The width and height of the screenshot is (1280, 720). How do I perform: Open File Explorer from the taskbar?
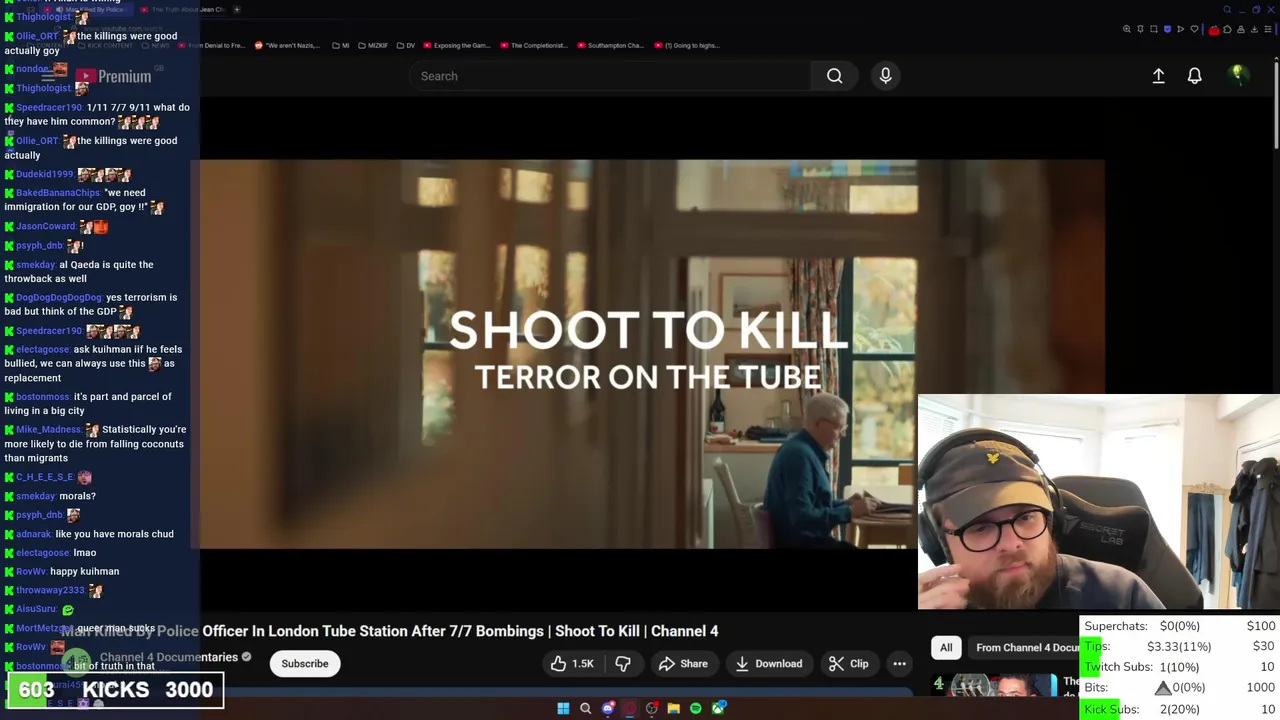click(x=674, y=709)
